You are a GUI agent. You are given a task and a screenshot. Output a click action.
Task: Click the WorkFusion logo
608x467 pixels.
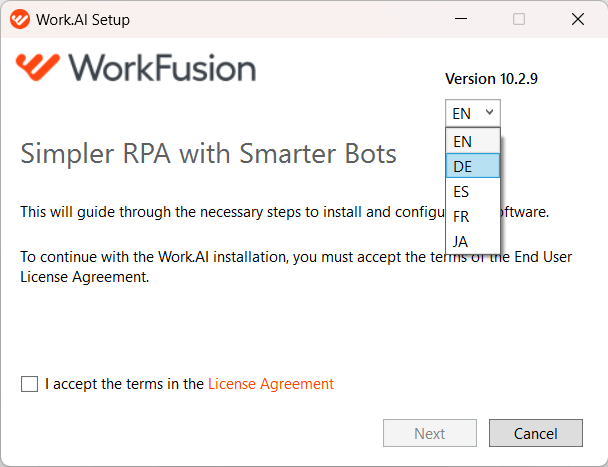136,67
